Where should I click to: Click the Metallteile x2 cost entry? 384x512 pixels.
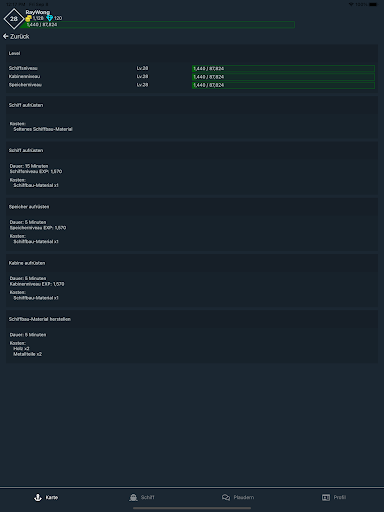point(28,354)
